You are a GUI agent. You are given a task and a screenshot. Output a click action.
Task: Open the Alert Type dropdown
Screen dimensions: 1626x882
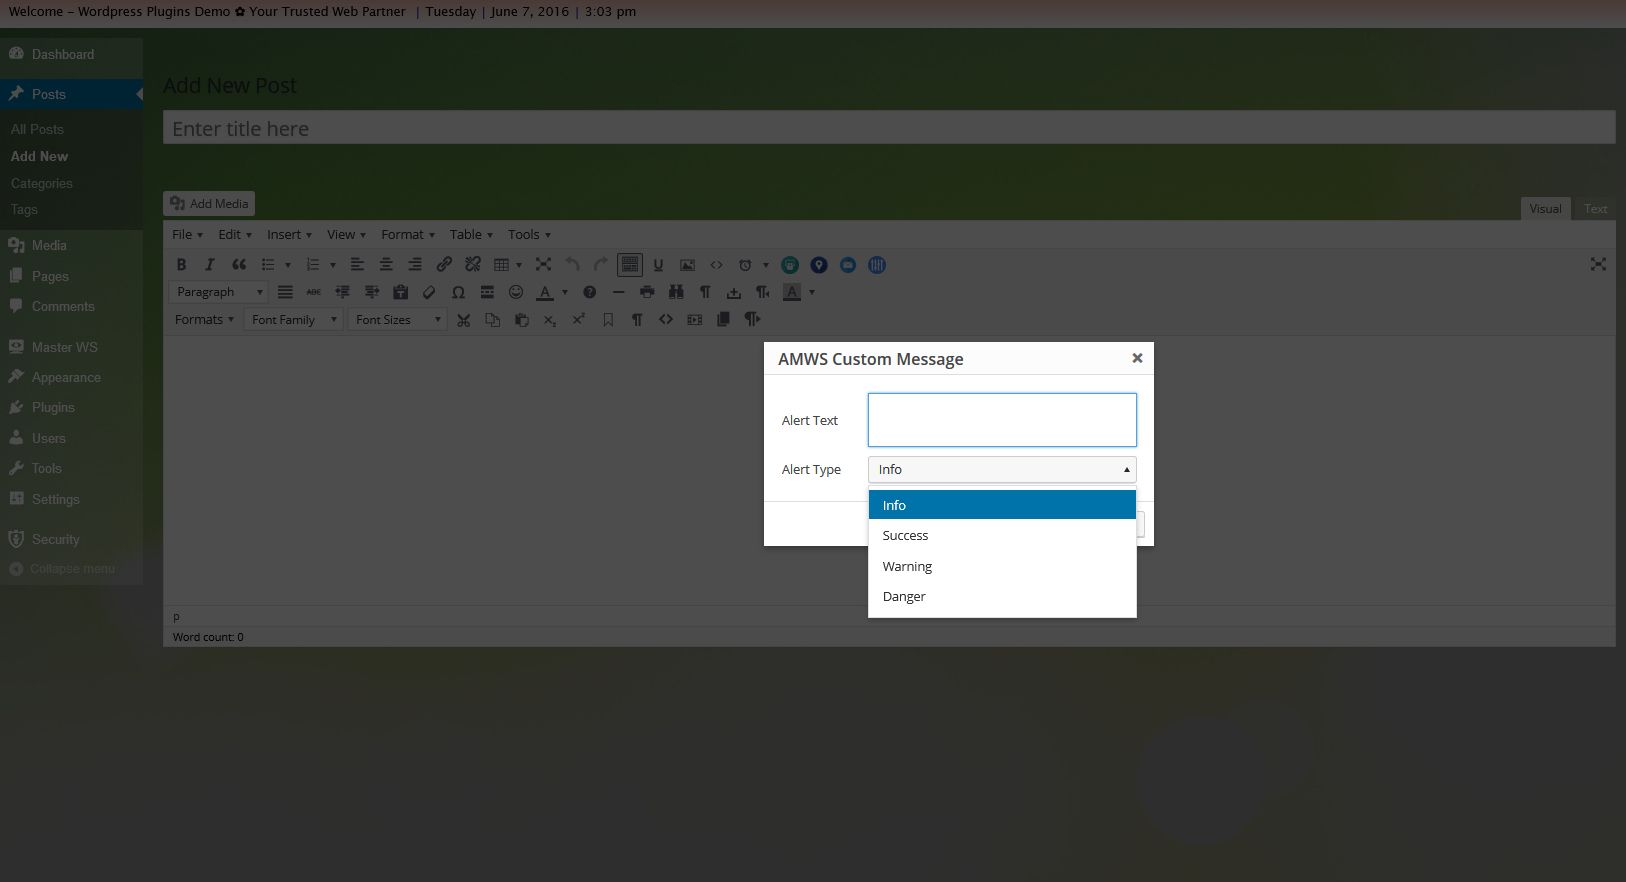click(x=1002, y=469)
